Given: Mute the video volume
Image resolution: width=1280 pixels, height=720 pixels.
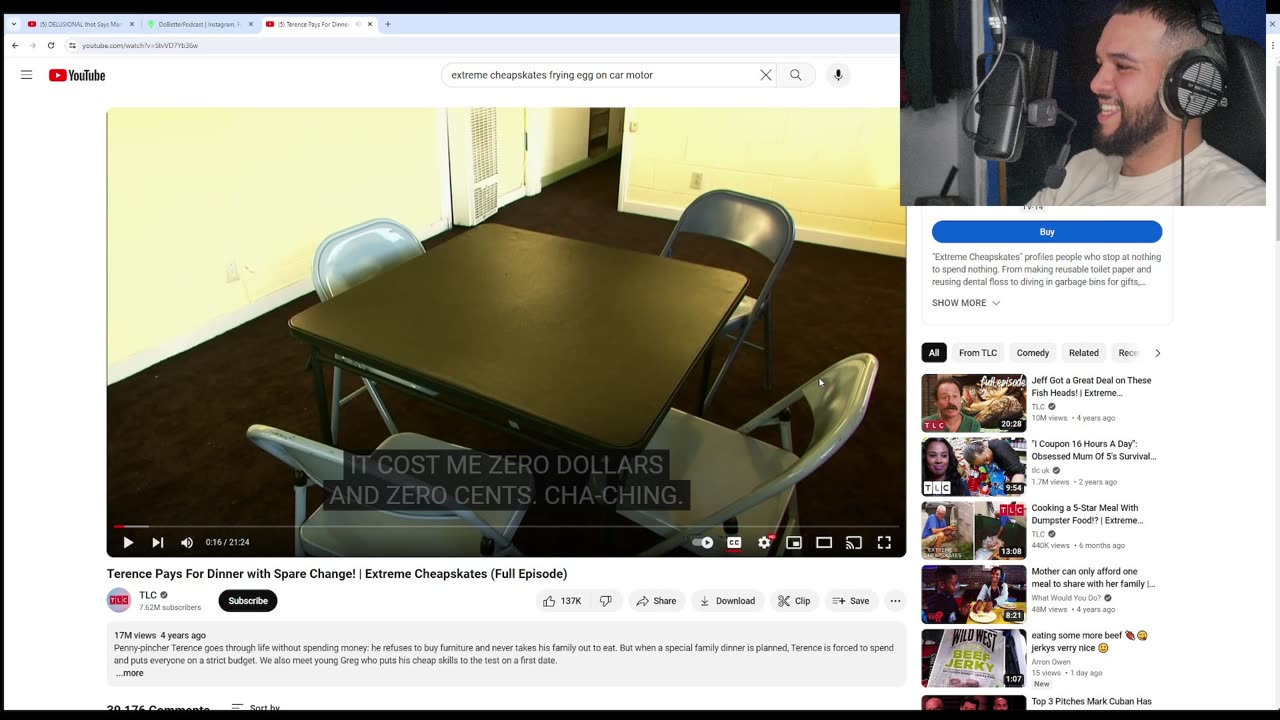Looking at the screenshot, I should 187,542.
